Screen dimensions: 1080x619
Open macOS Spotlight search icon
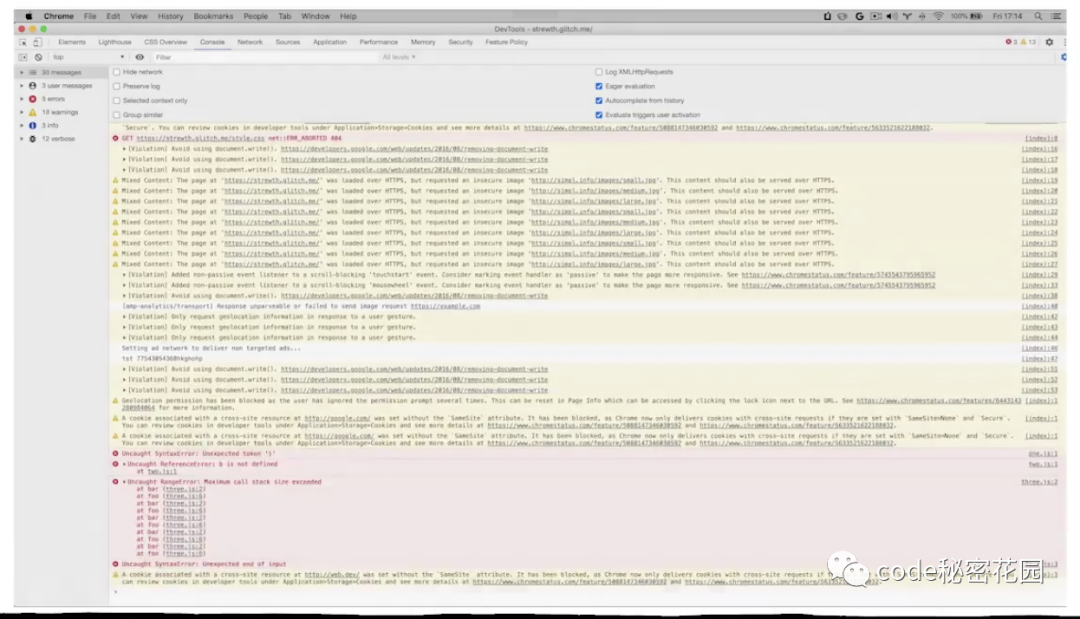point(1038,16)
